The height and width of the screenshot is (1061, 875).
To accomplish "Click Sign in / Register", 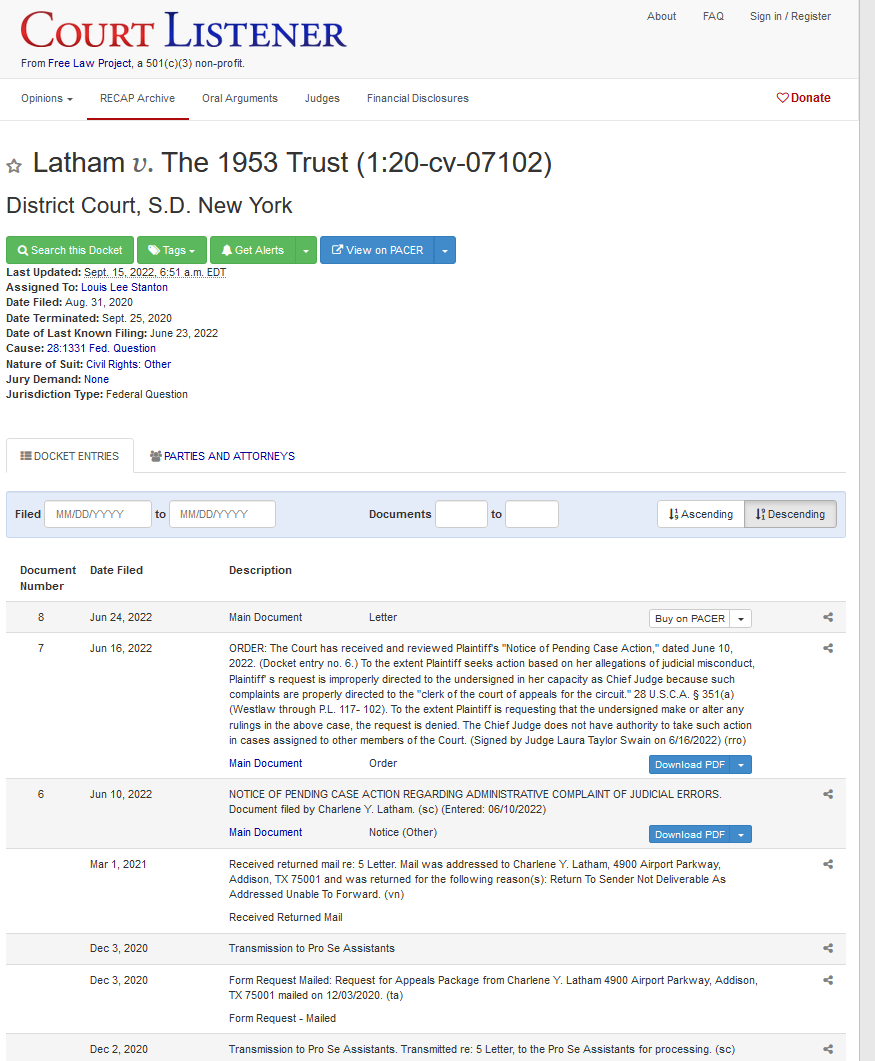I will 790,16.
